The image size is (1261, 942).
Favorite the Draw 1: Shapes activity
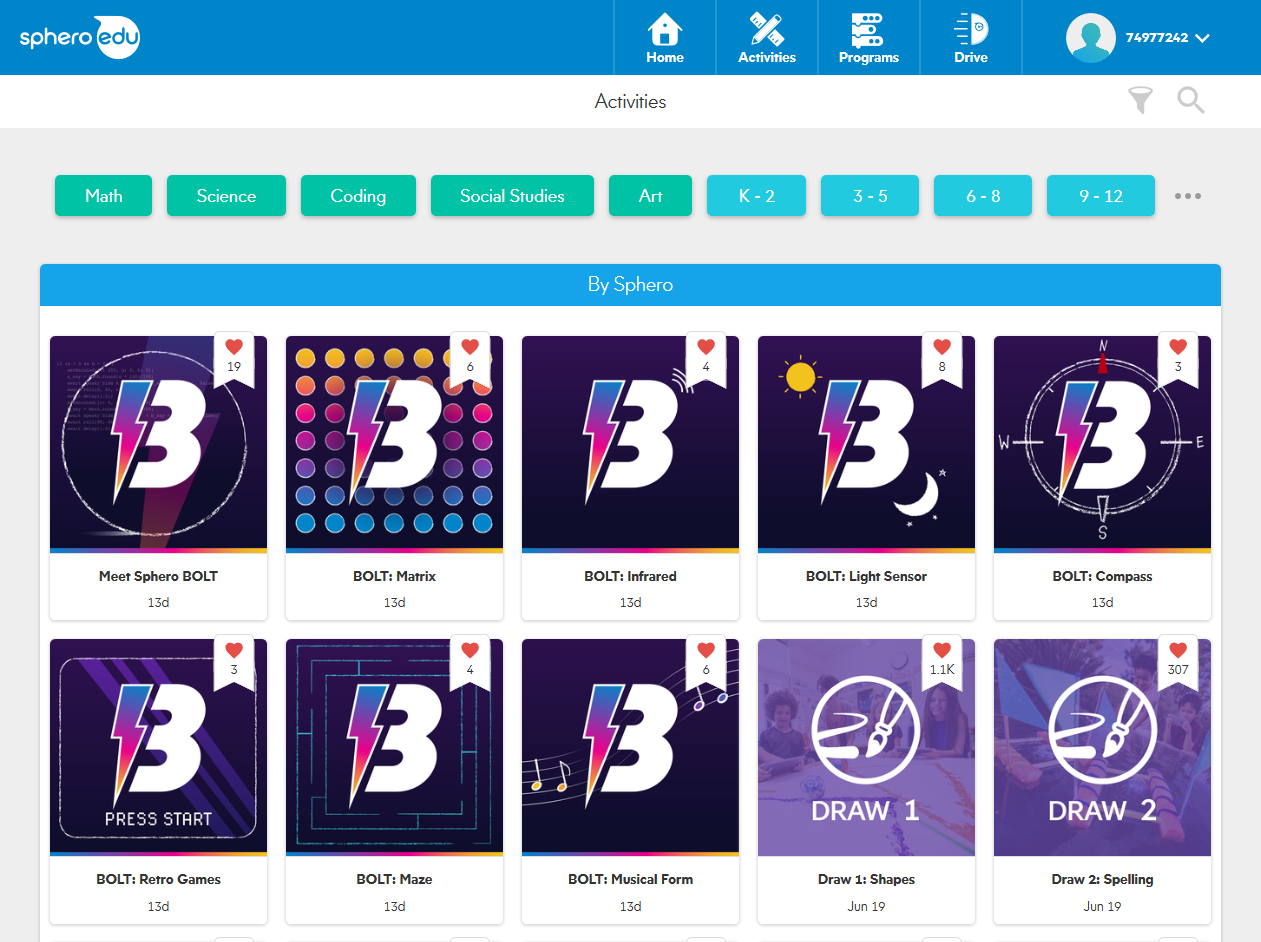pos(942,651)
